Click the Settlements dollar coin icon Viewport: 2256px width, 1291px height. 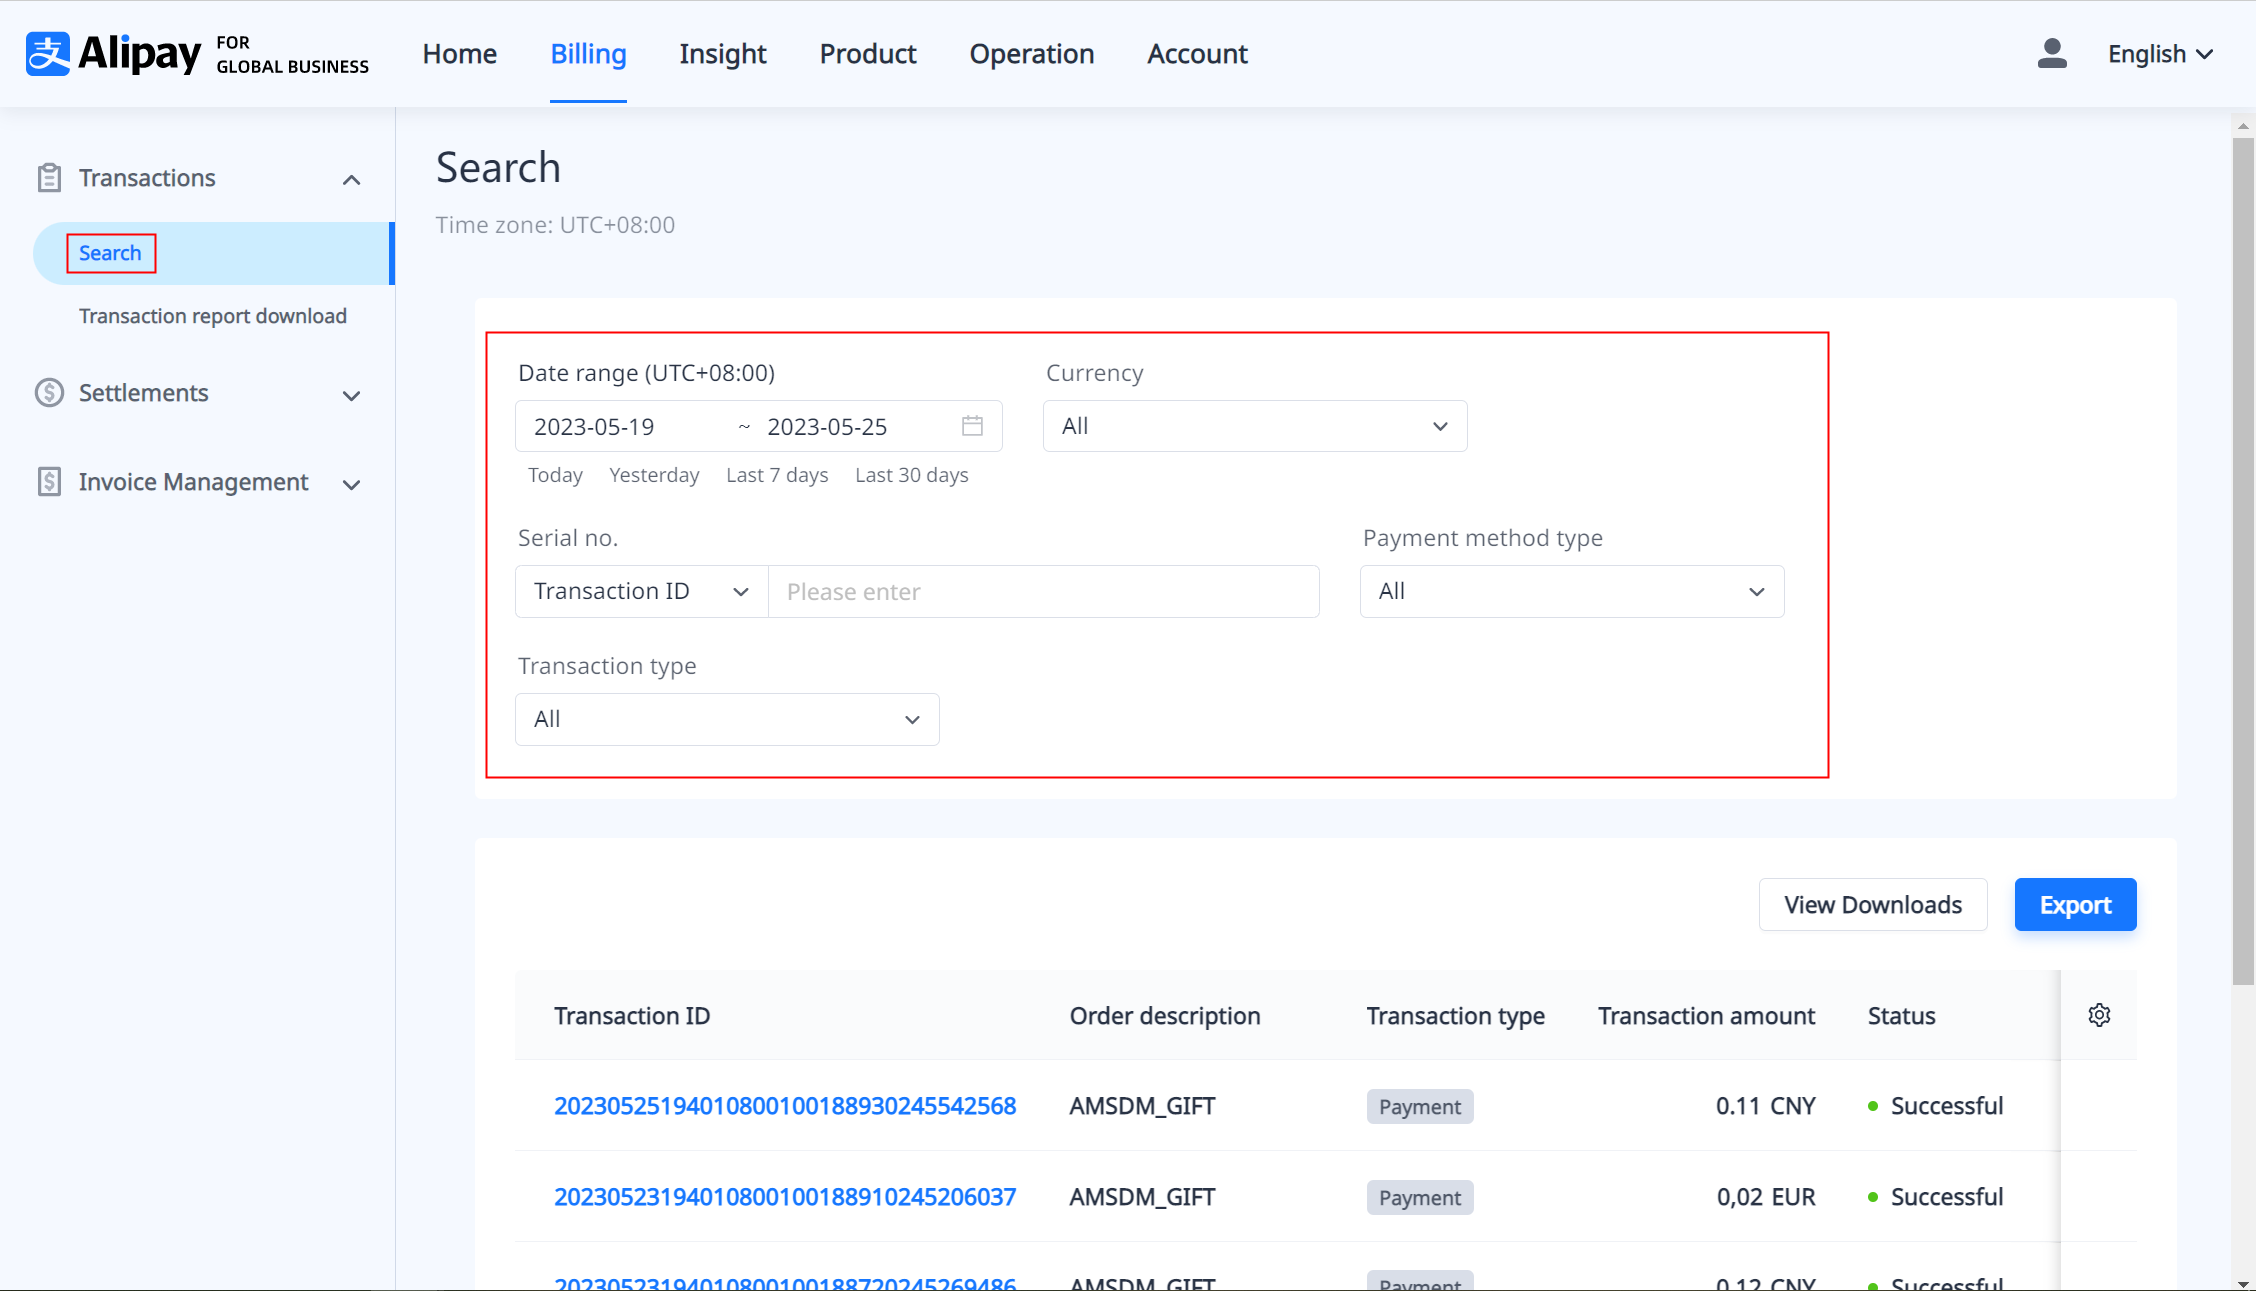coord(49,393)
